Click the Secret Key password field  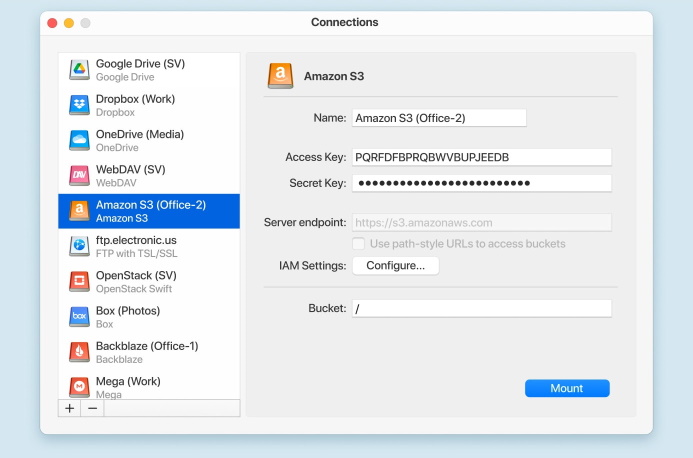(482, 183)
